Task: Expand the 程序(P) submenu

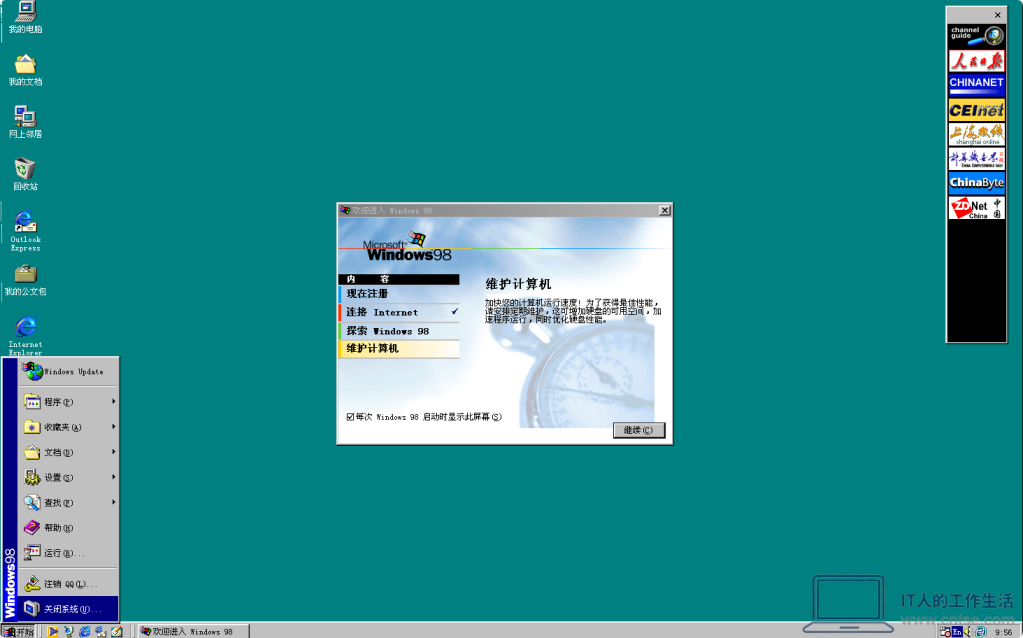Action: click(69, 402)
